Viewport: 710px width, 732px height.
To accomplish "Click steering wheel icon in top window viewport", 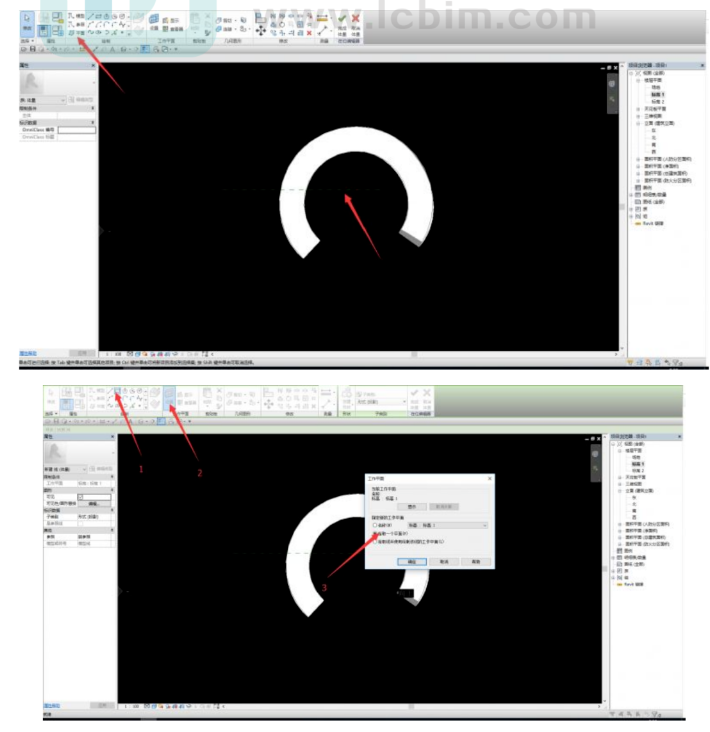I will tap(612, 84).
